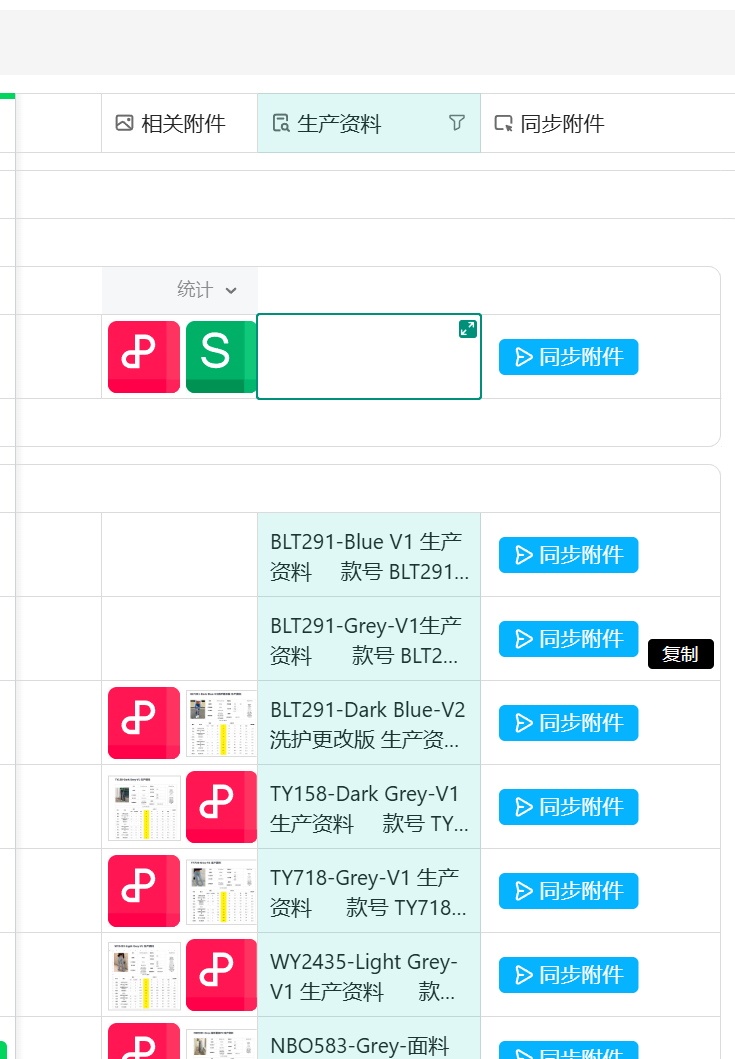Open red P attachment in first data row
Screen dimensions: 735x1059
tap(144, 357)
